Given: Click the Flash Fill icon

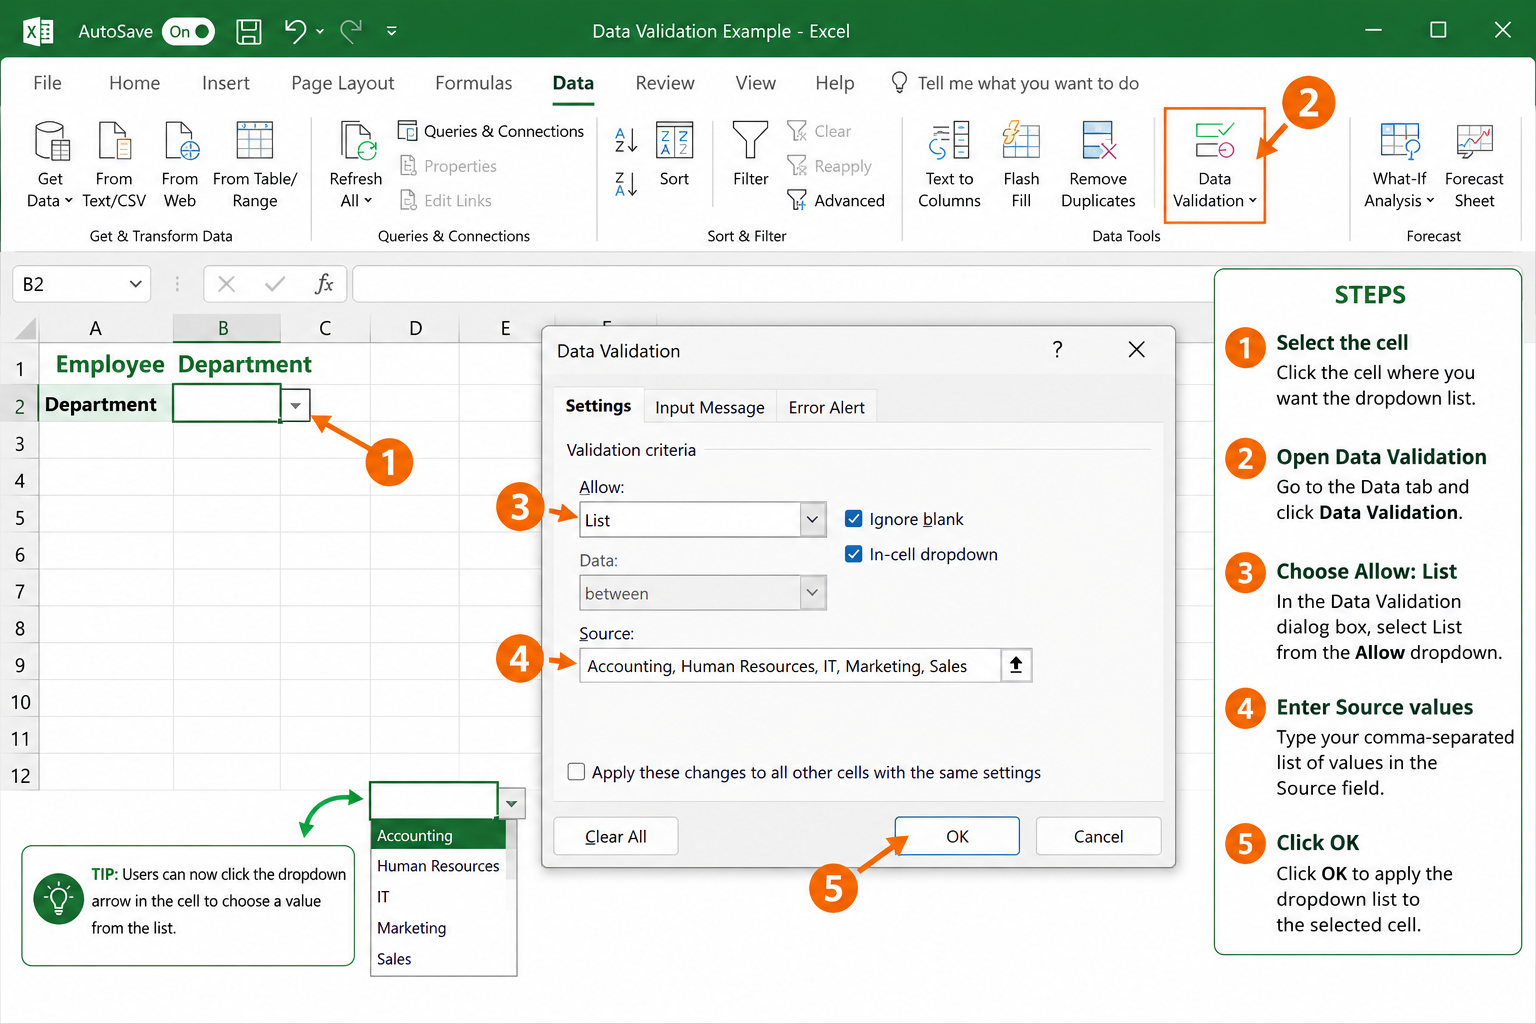Looking at the screenshot, I should pyautogui.click(x=1021, y=141).
